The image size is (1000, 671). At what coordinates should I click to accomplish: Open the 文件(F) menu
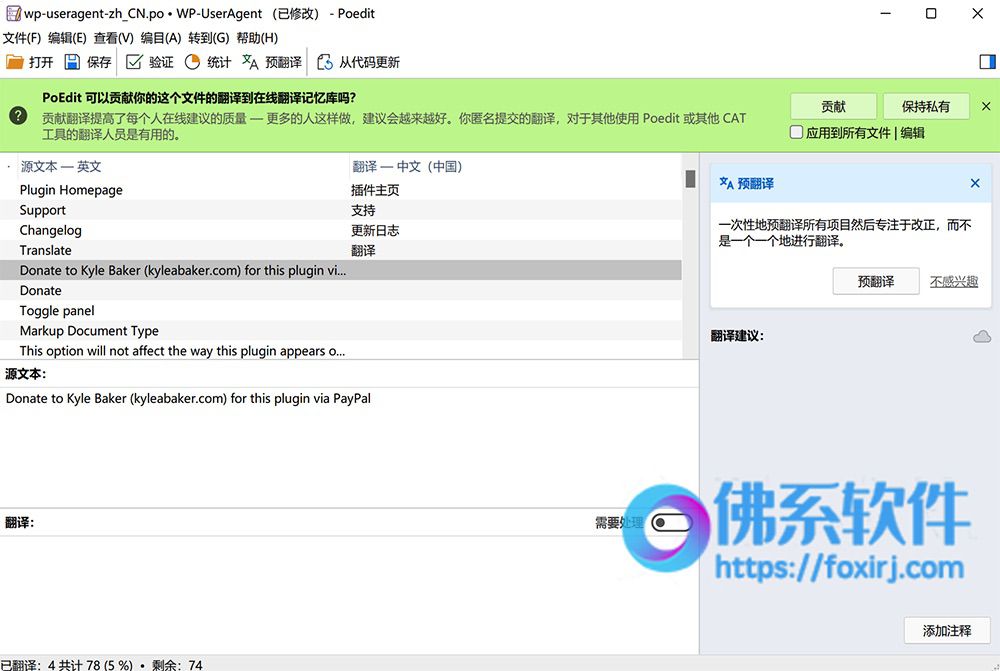[x=22, y=38]
